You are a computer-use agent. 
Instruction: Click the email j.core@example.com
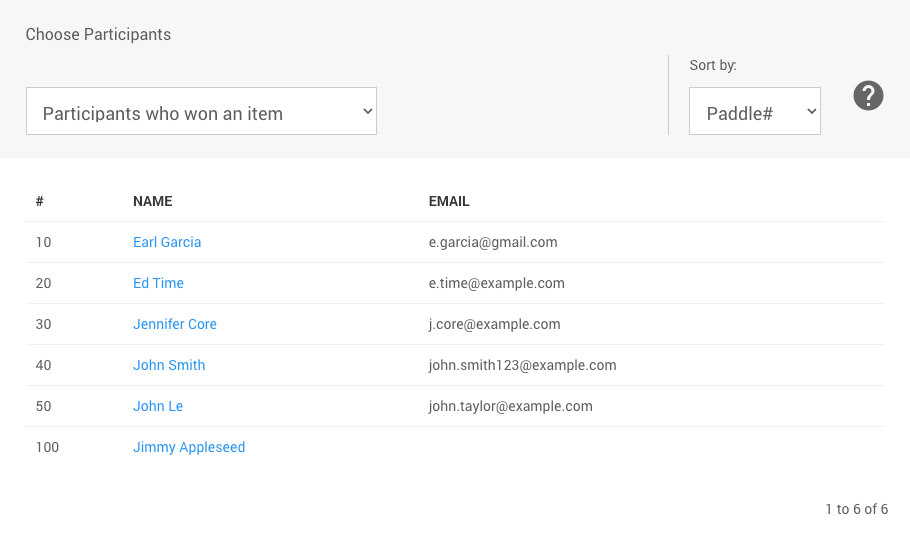(494, 324)
